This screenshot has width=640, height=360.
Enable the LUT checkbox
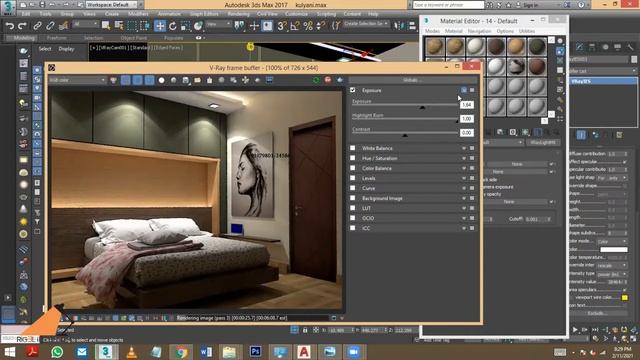353,208
